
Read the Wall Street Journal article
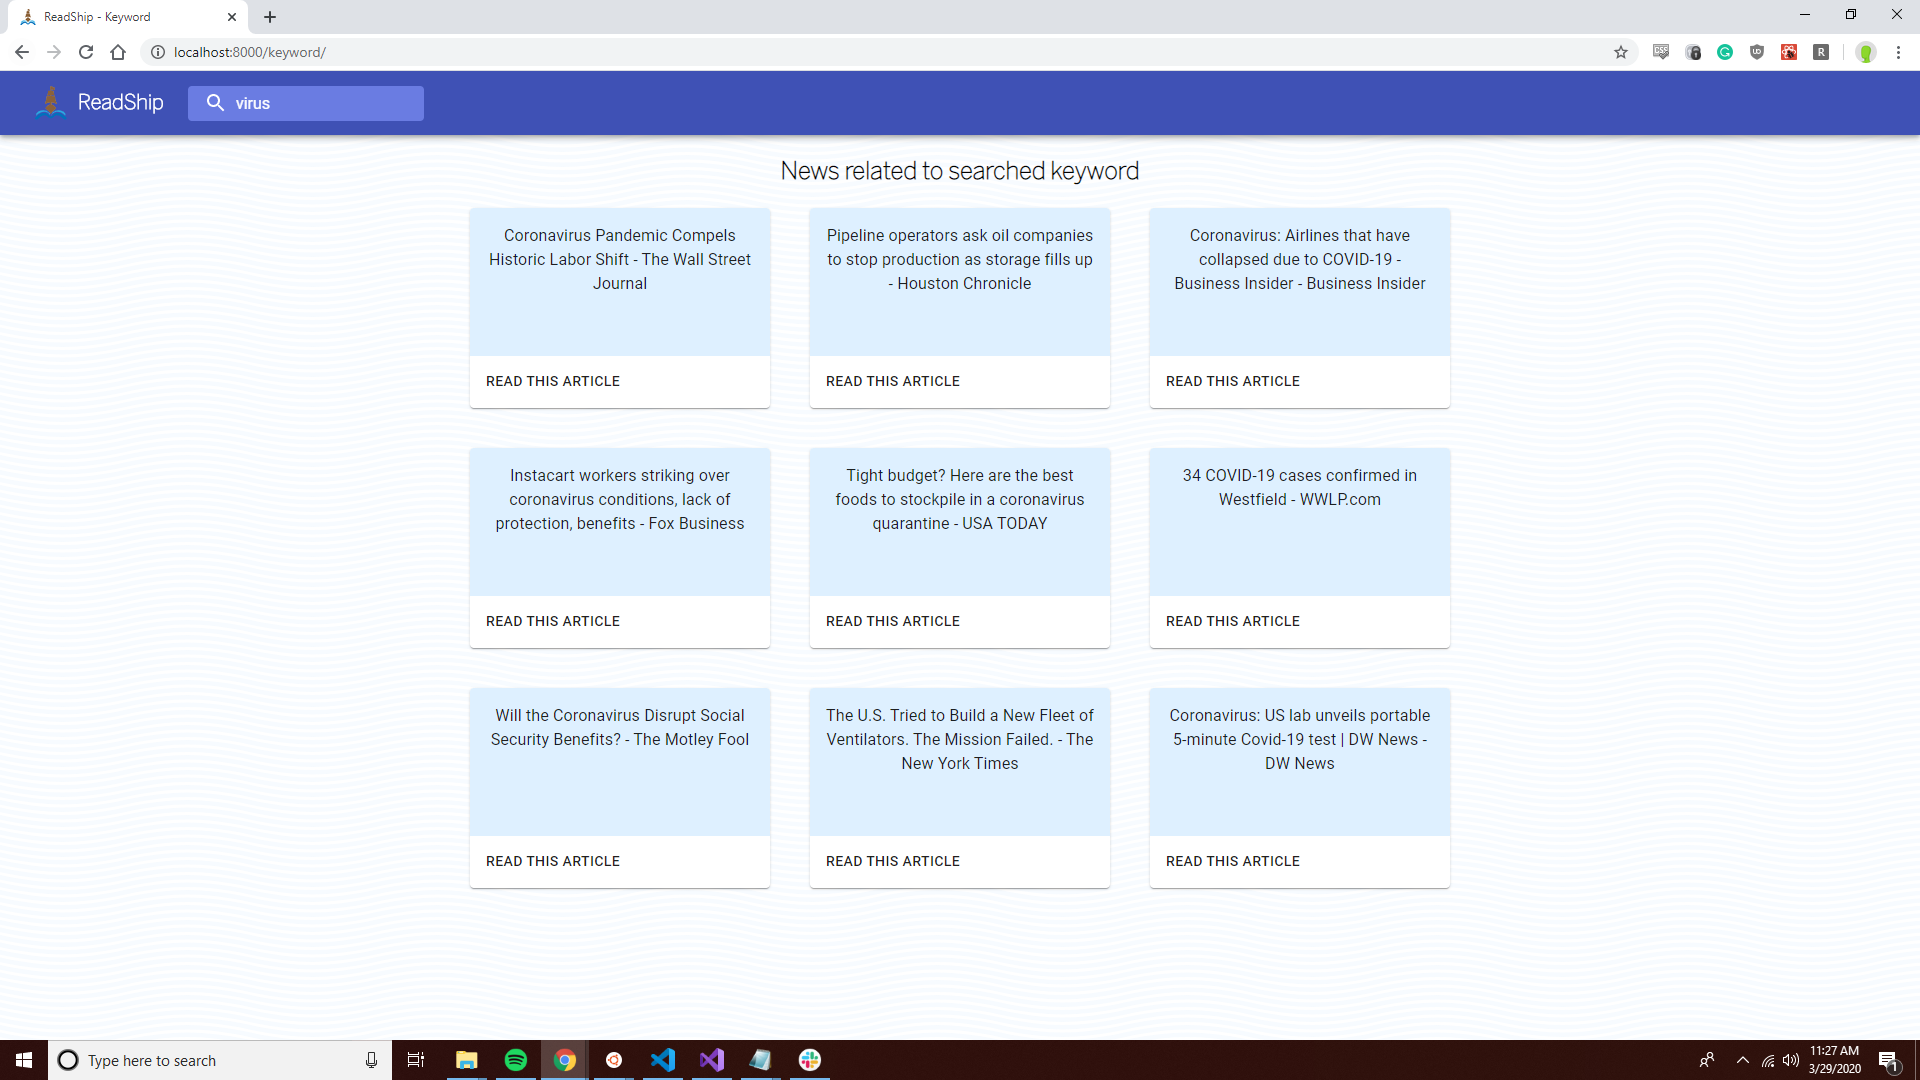pos(553,381)
